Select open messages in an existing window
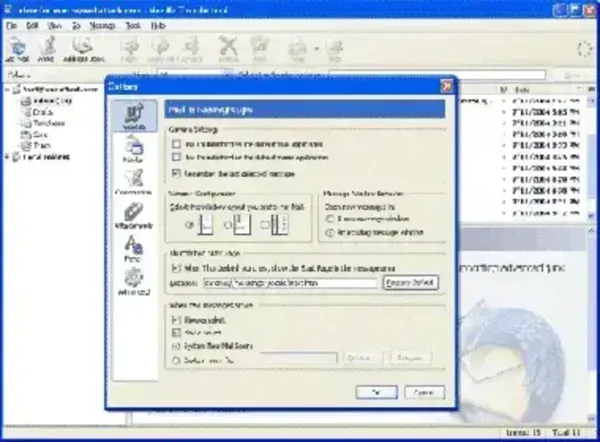 (x=329, y=232)
